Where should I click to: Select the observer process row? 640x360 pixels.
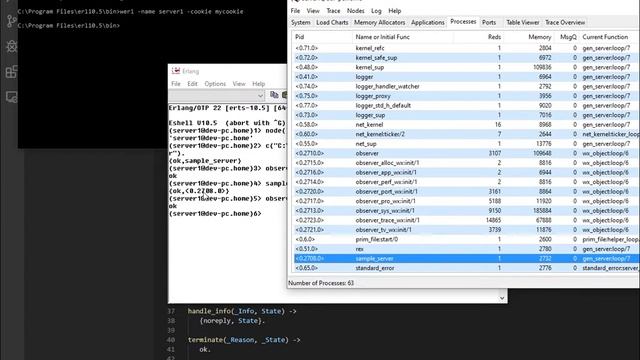tap(466, 153)
